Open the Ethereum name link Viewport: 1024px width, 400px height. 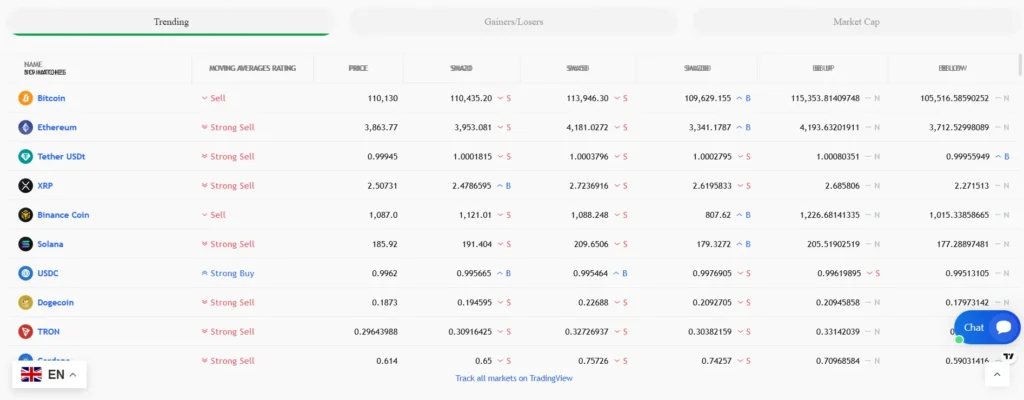pos(57,127)
